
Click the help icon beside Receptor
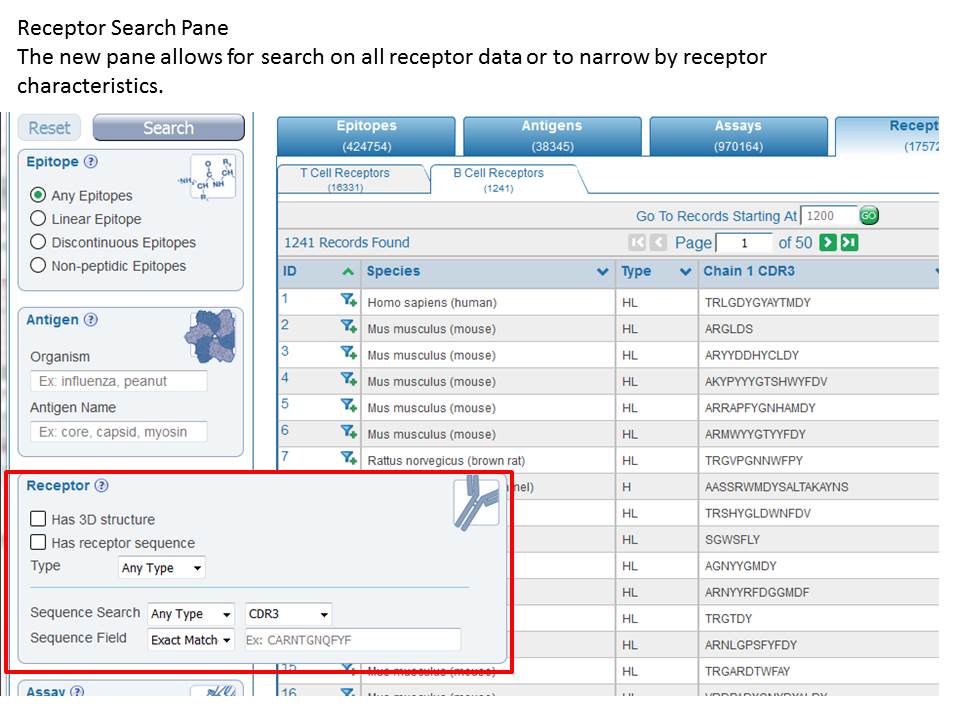click(101, 486)
